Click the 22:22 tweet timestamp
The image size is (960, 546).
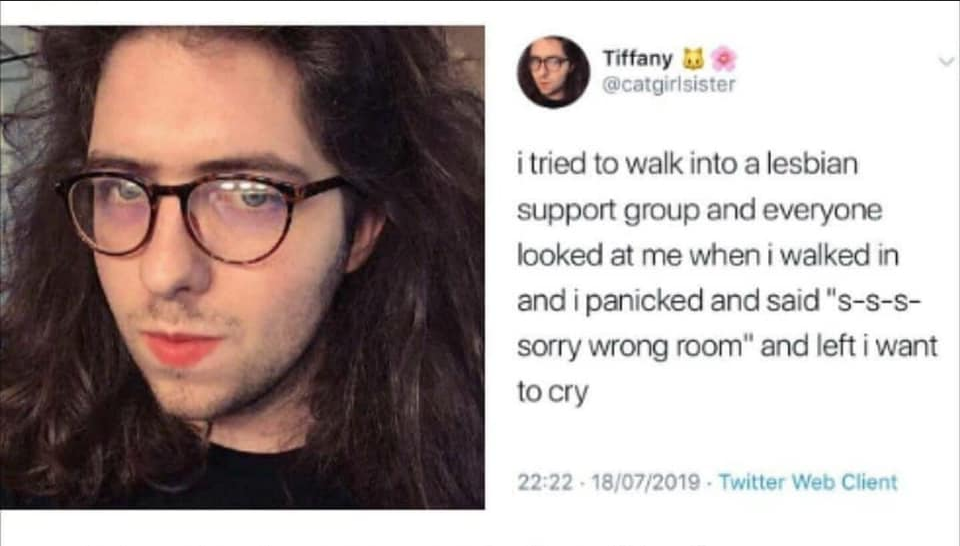[545, 482]
